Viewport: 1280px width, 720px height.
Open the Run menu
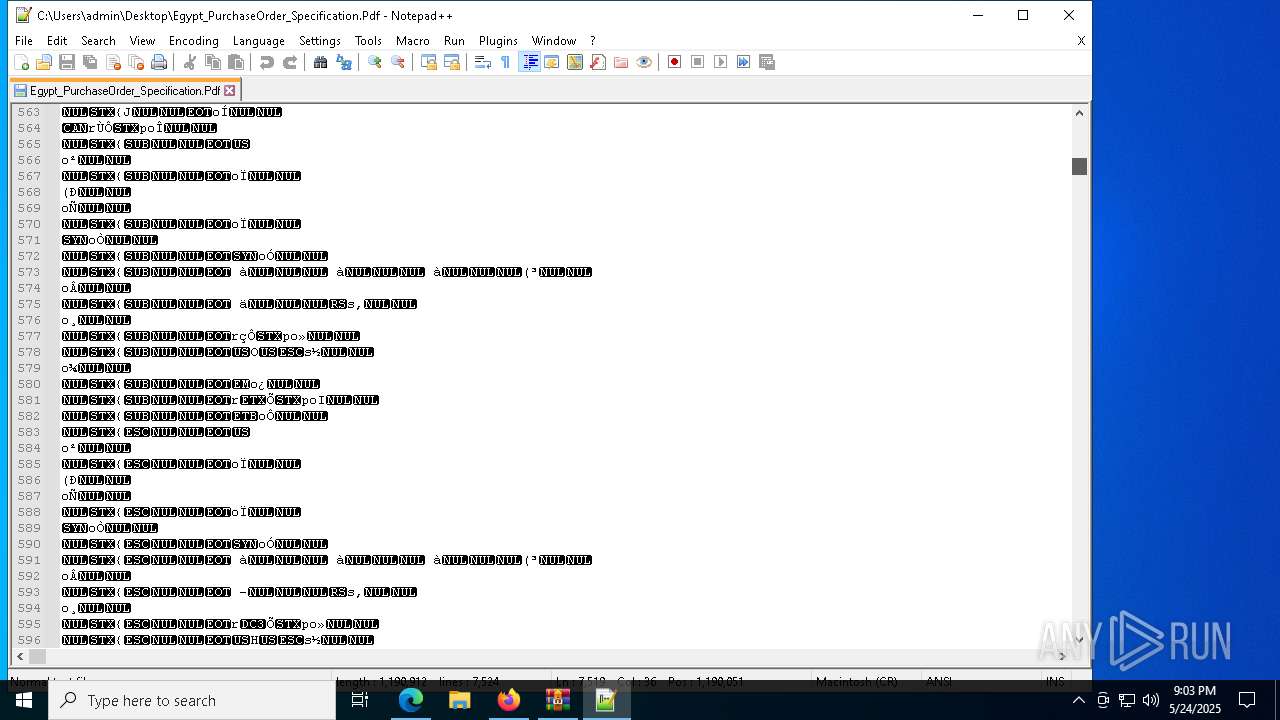pyautogui.click(x=454, y=41)
